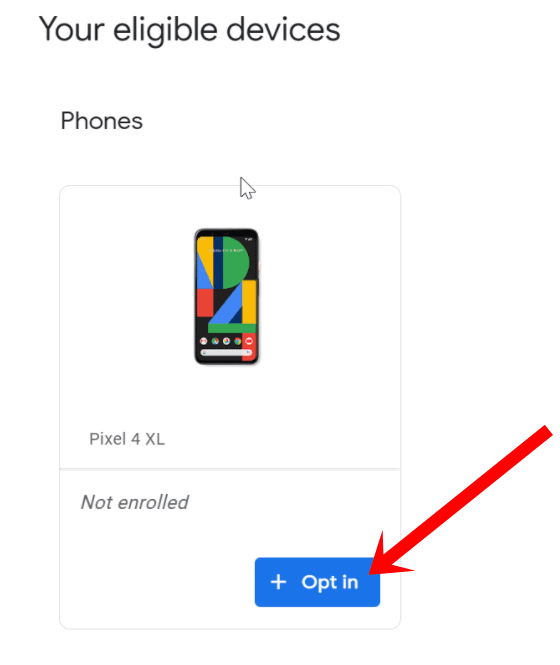560x665 pixels.
Task: Click the Google Photos icon on phone image
Action: tap(227, 341)
